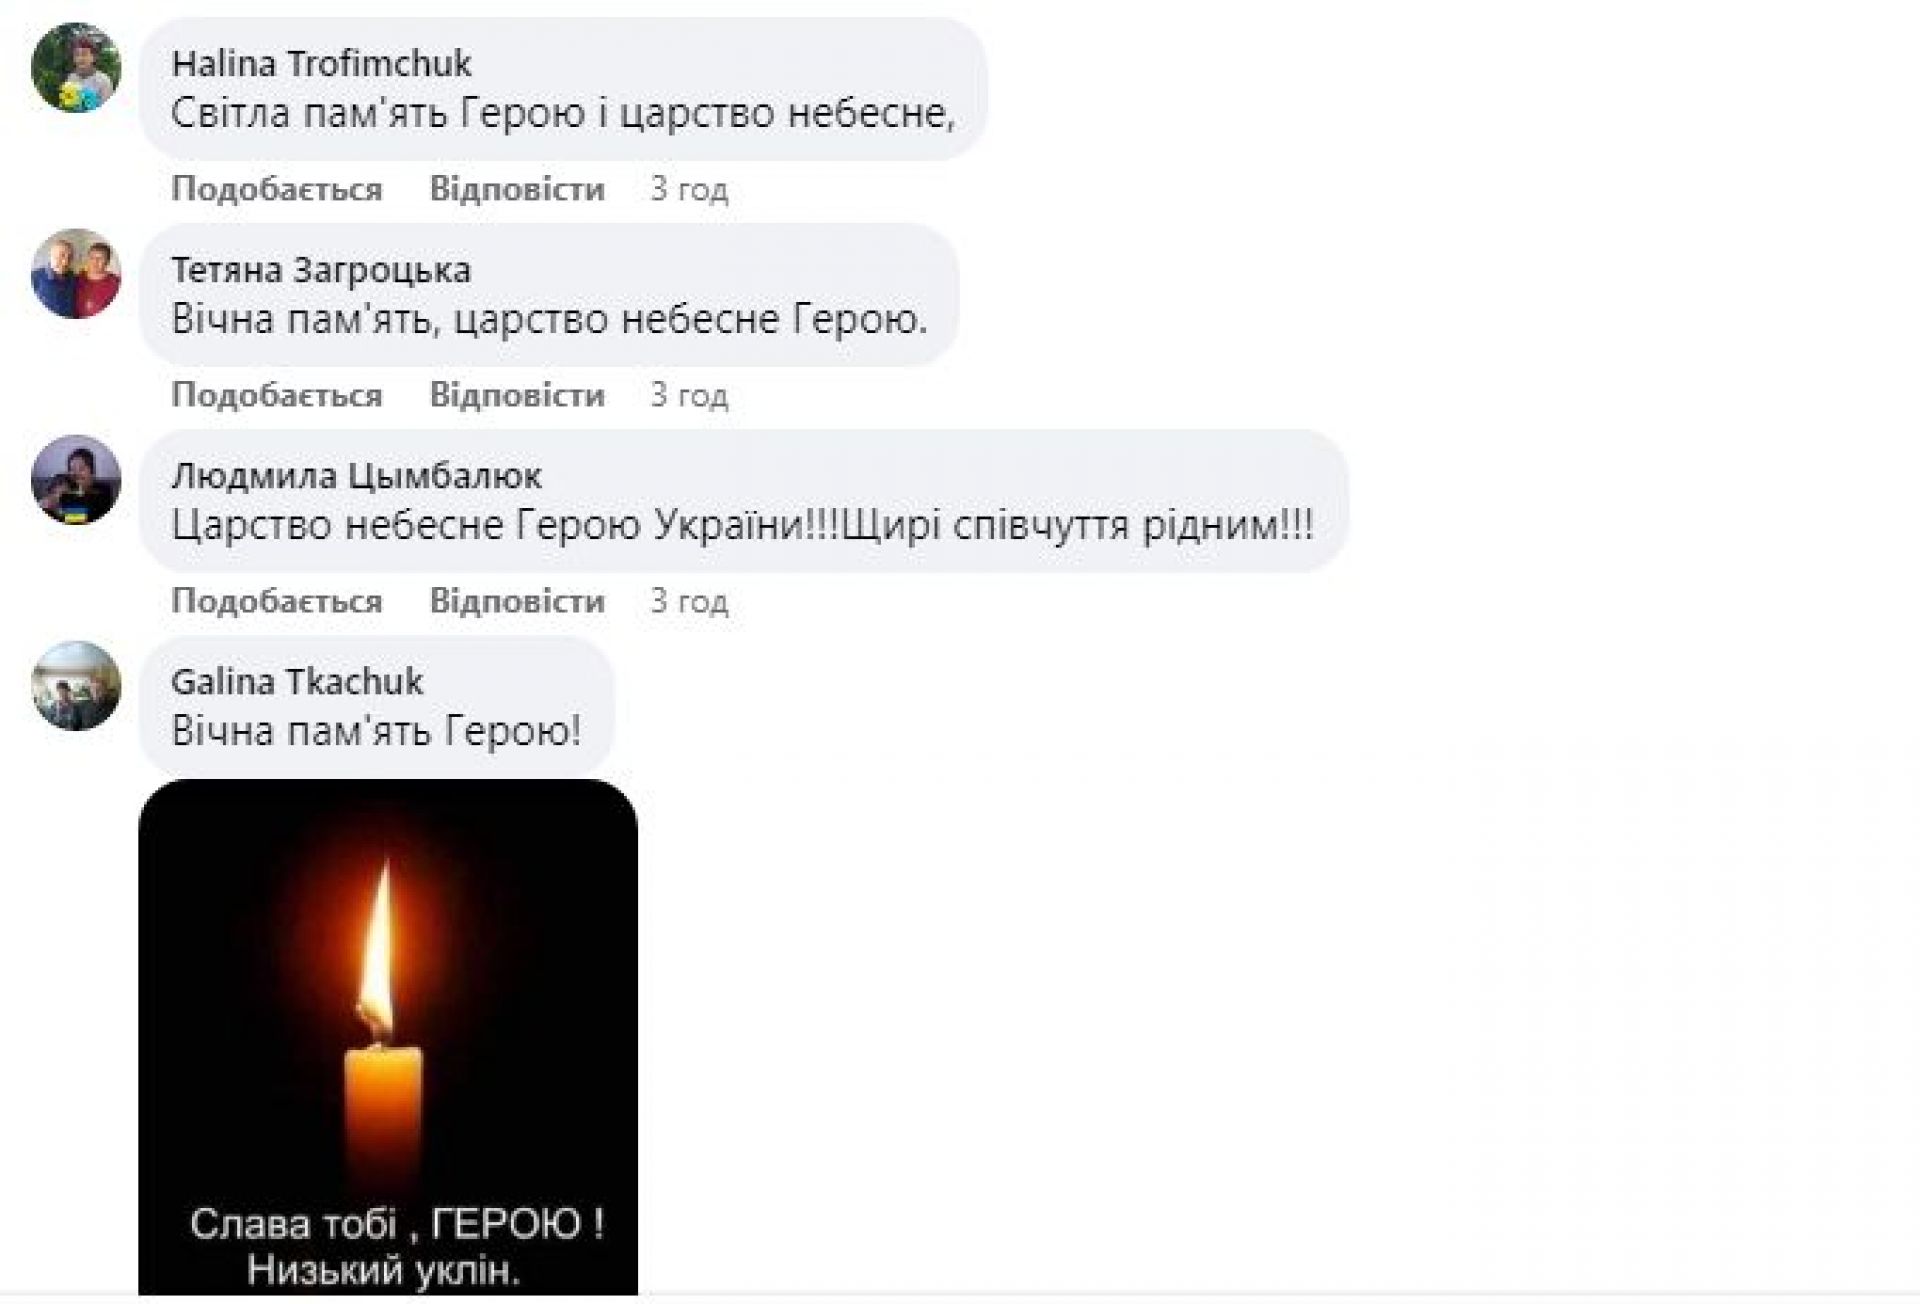Click the Тетяна Загроцька name link
Viewport: 1920px width, 1304px height.
click(x=321, y=270)
